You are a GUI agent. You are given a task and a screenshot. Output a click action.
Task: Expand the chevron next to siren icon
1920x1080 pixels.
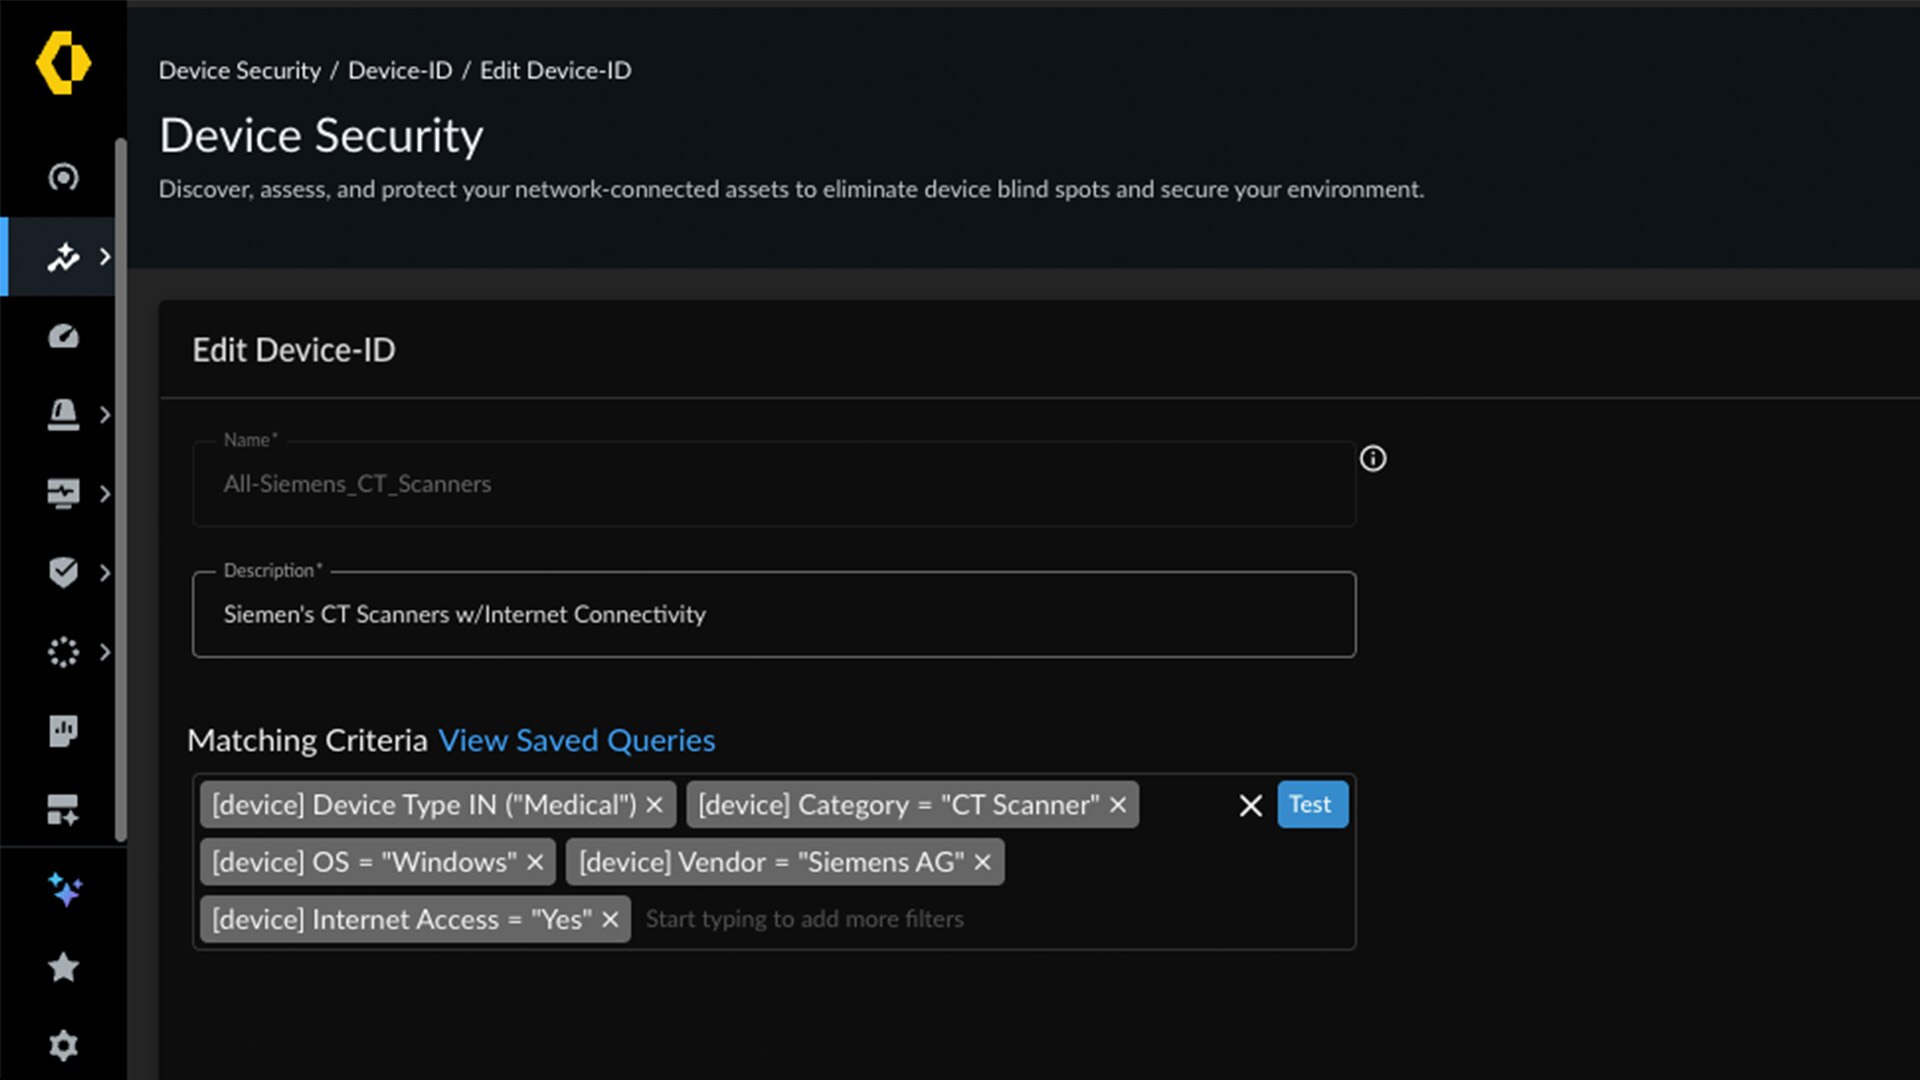coord(105,414)
